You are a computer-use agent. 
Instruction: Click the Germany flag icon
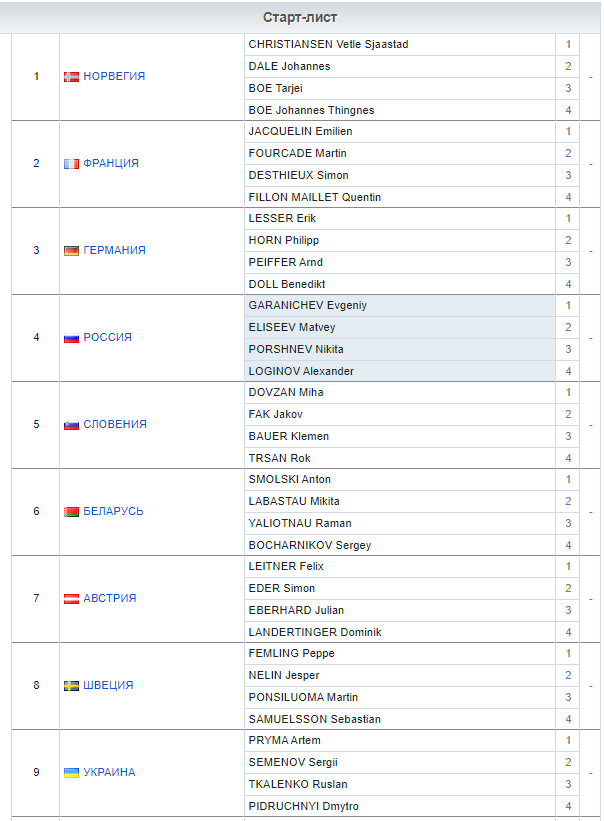pyautogui.click(x=71, y=251)
